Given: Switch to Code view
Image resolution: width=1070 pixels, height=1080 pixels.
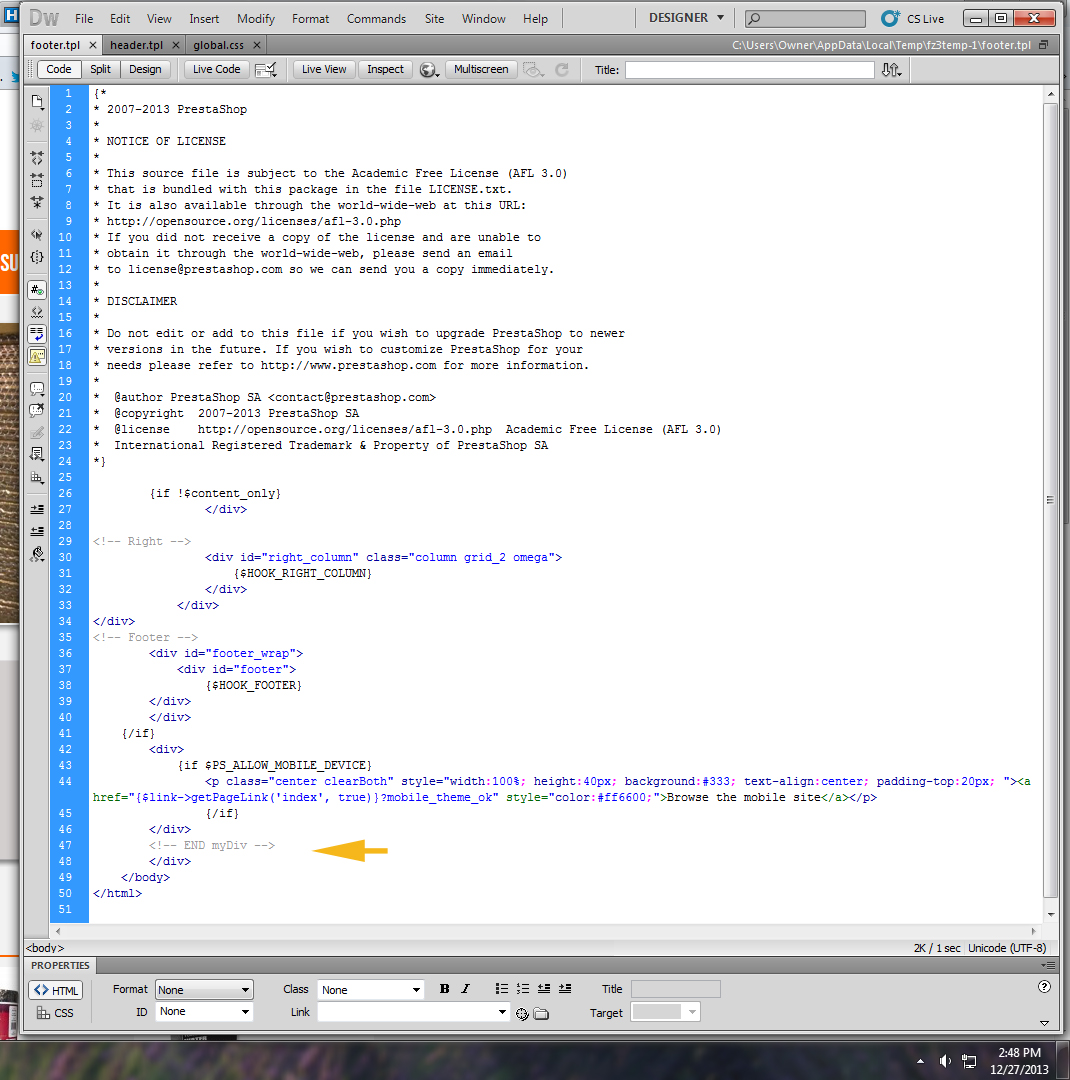Looking at the screenshot, I should 59,70.
